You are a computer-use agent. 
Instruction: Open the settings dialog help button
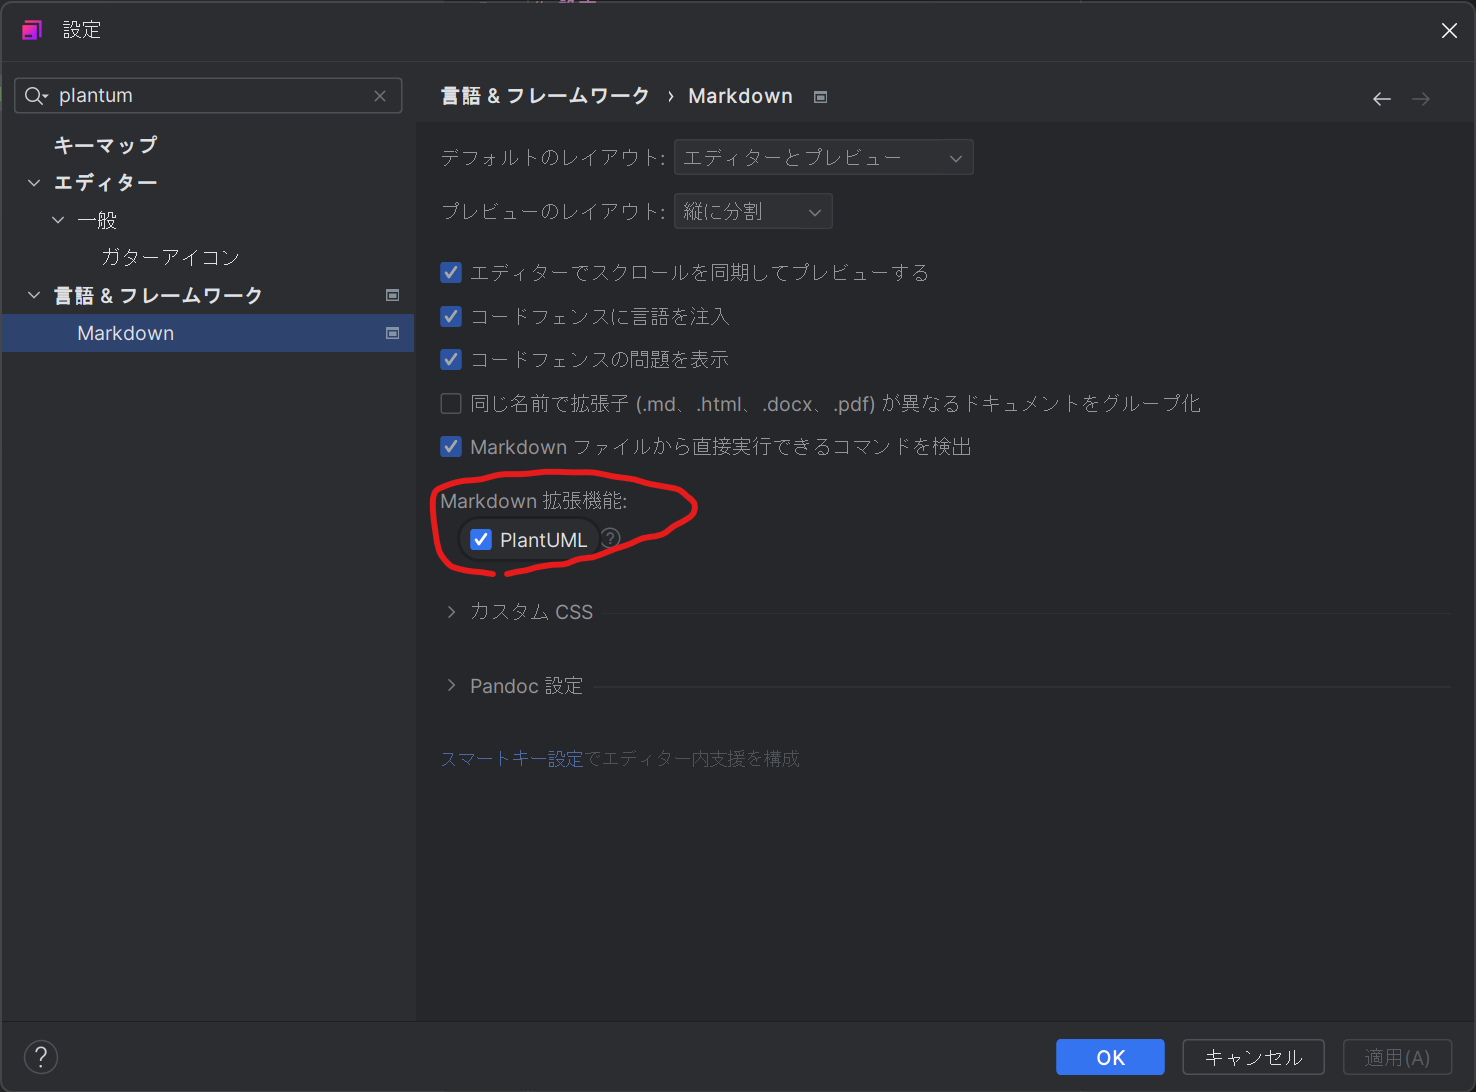click(41, 1057)
